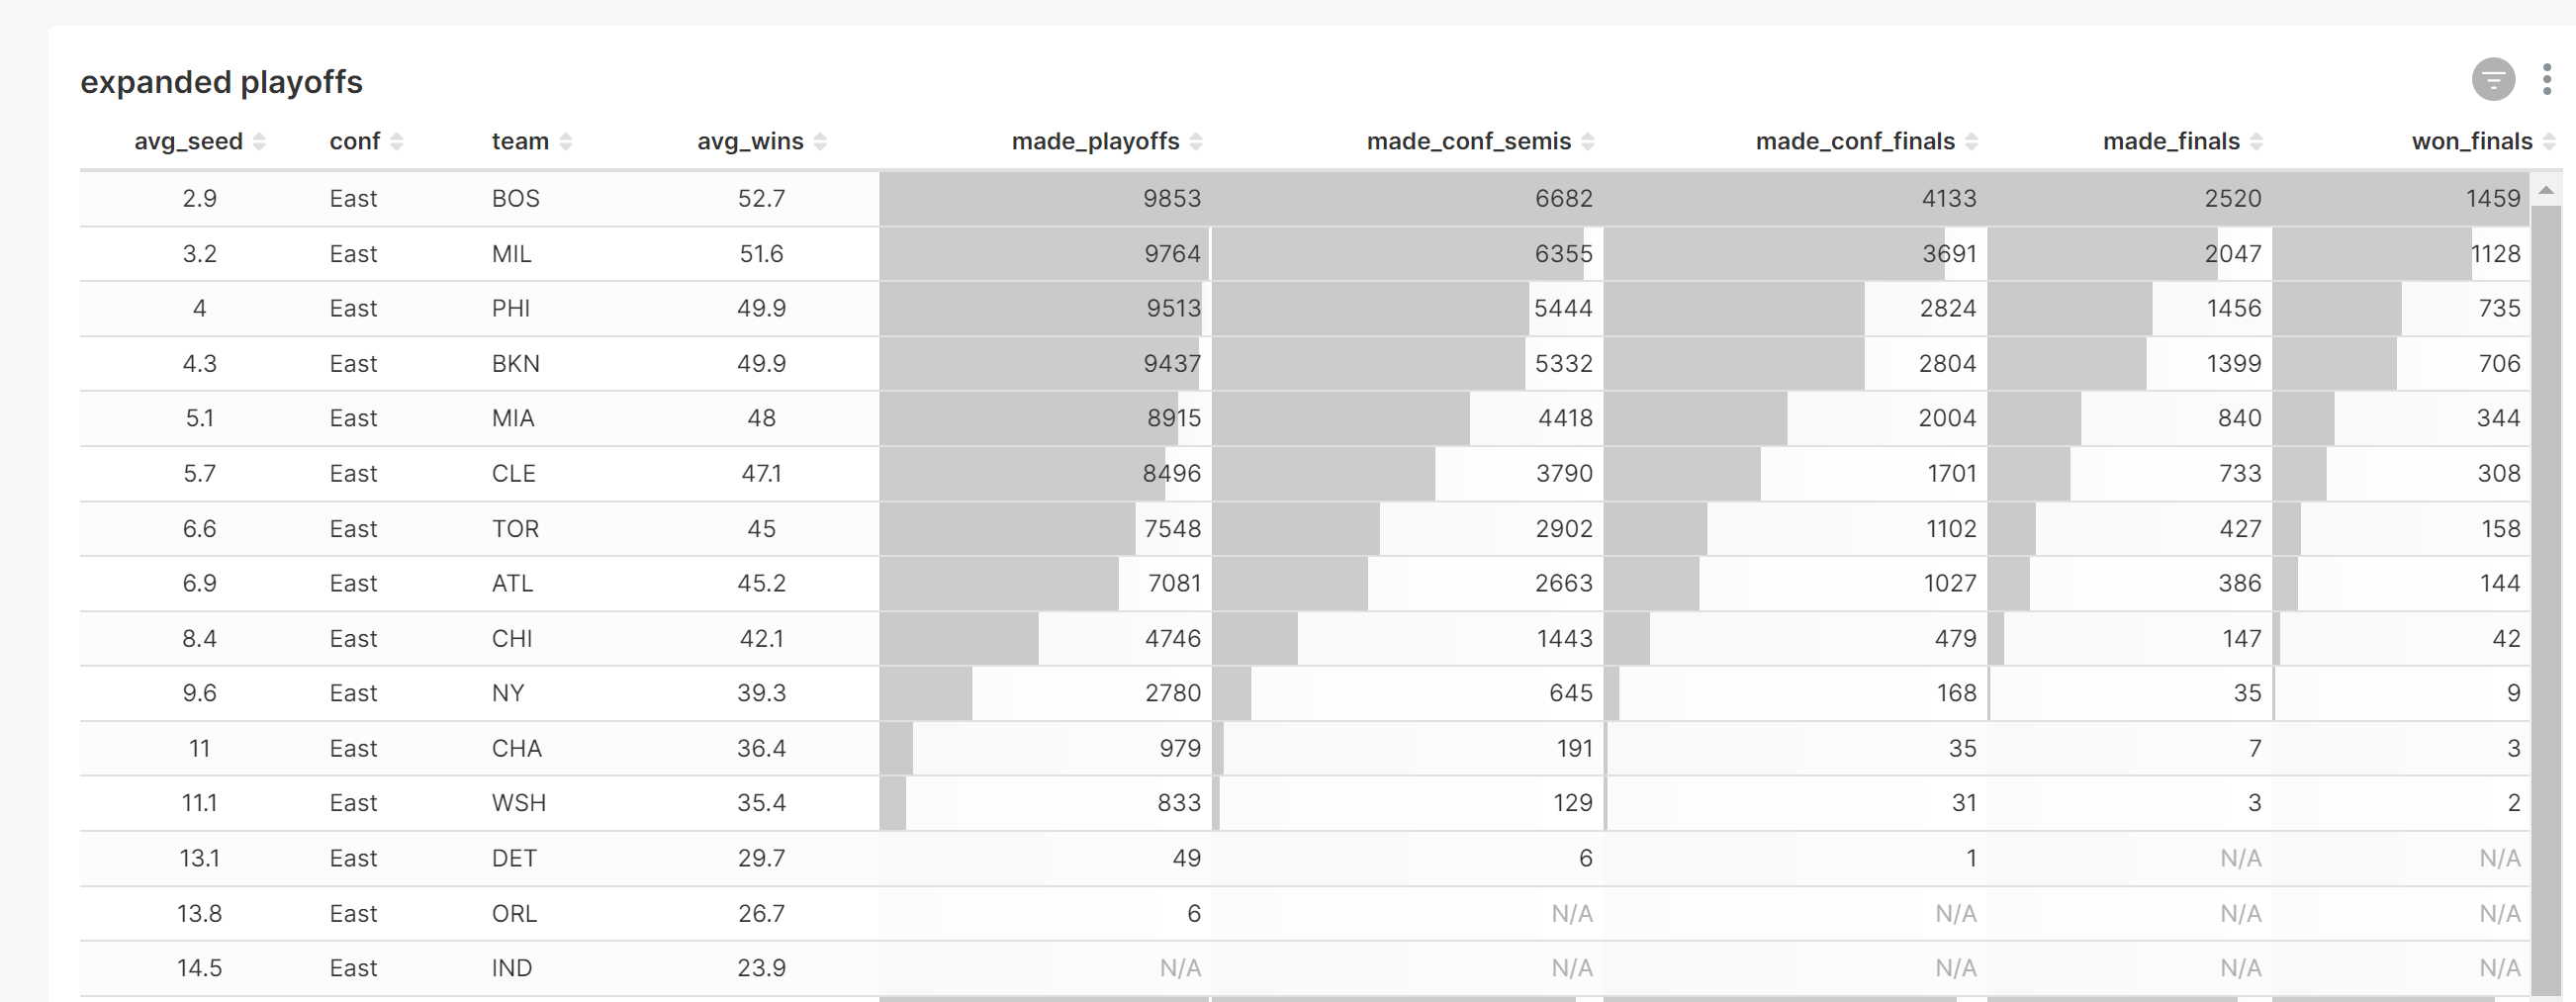Click the expanded playoffs chart title
This screenshot has height=1002, width=2576.
click(221, 82)
